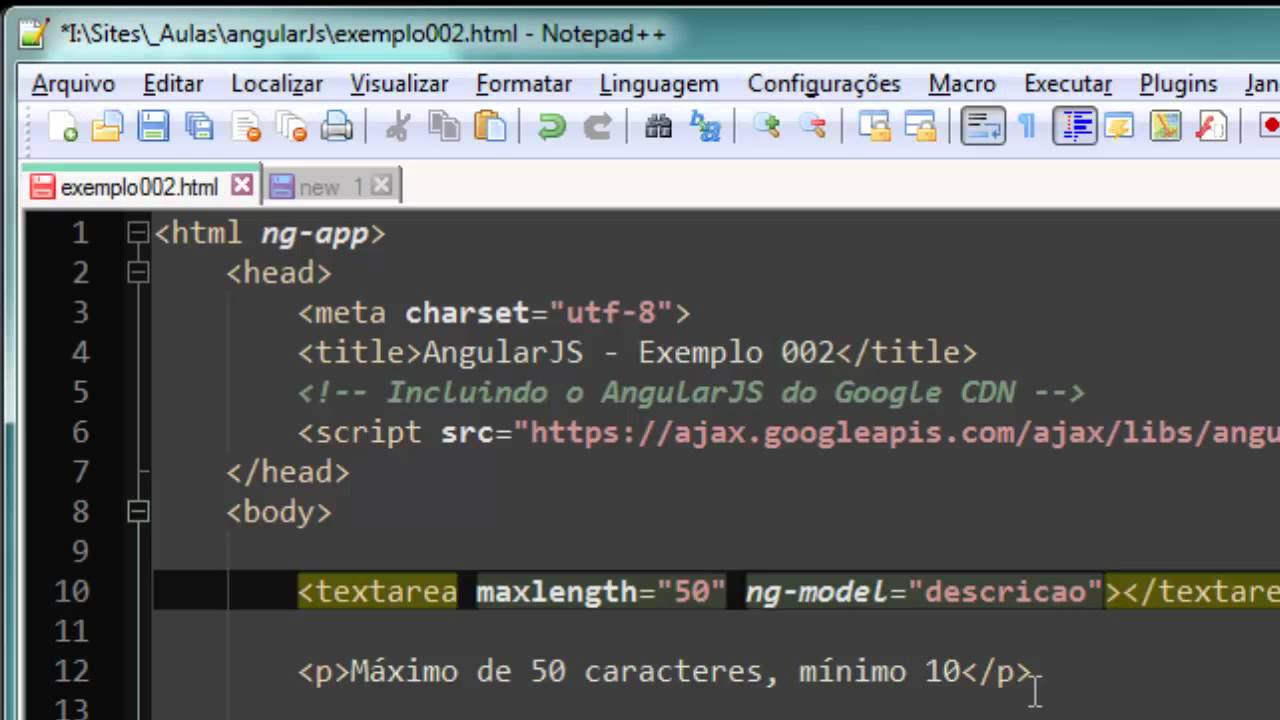1280x720 pixels.
Task: Click the Synchronize vertical scrolling icon
Action: click(874, 127)
